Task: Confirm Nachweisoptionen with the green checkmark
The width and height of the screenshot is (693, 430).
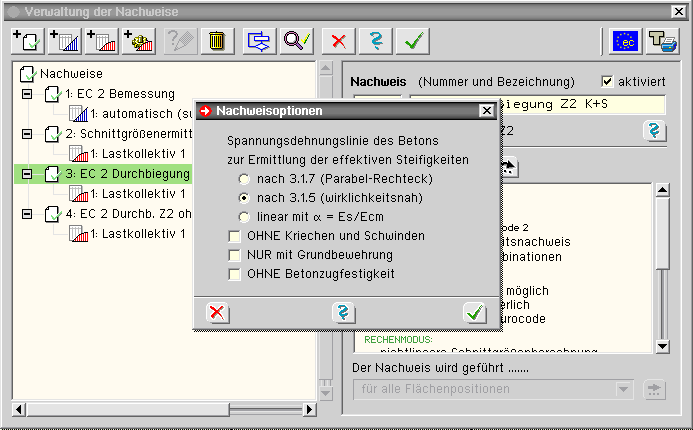Action: (474, 313)
